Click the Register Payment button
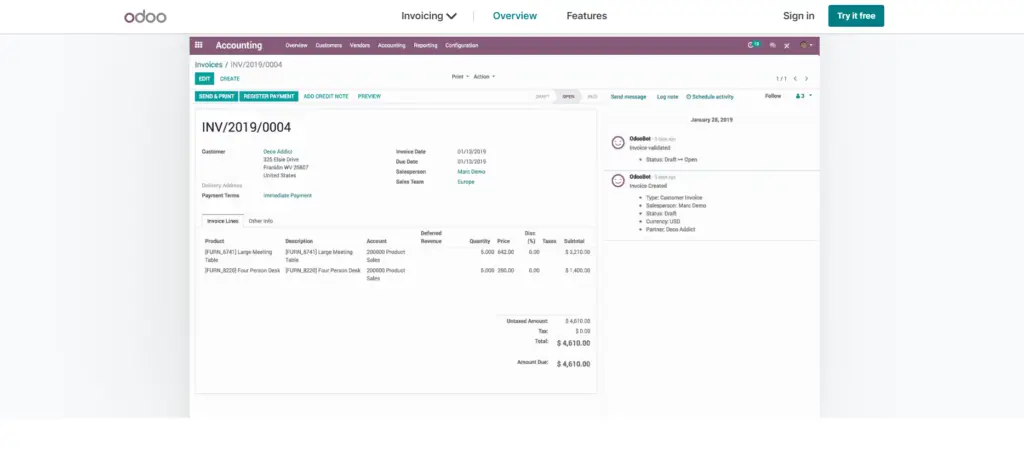Viewport: 1024px width, 475px height. (269, 96)
